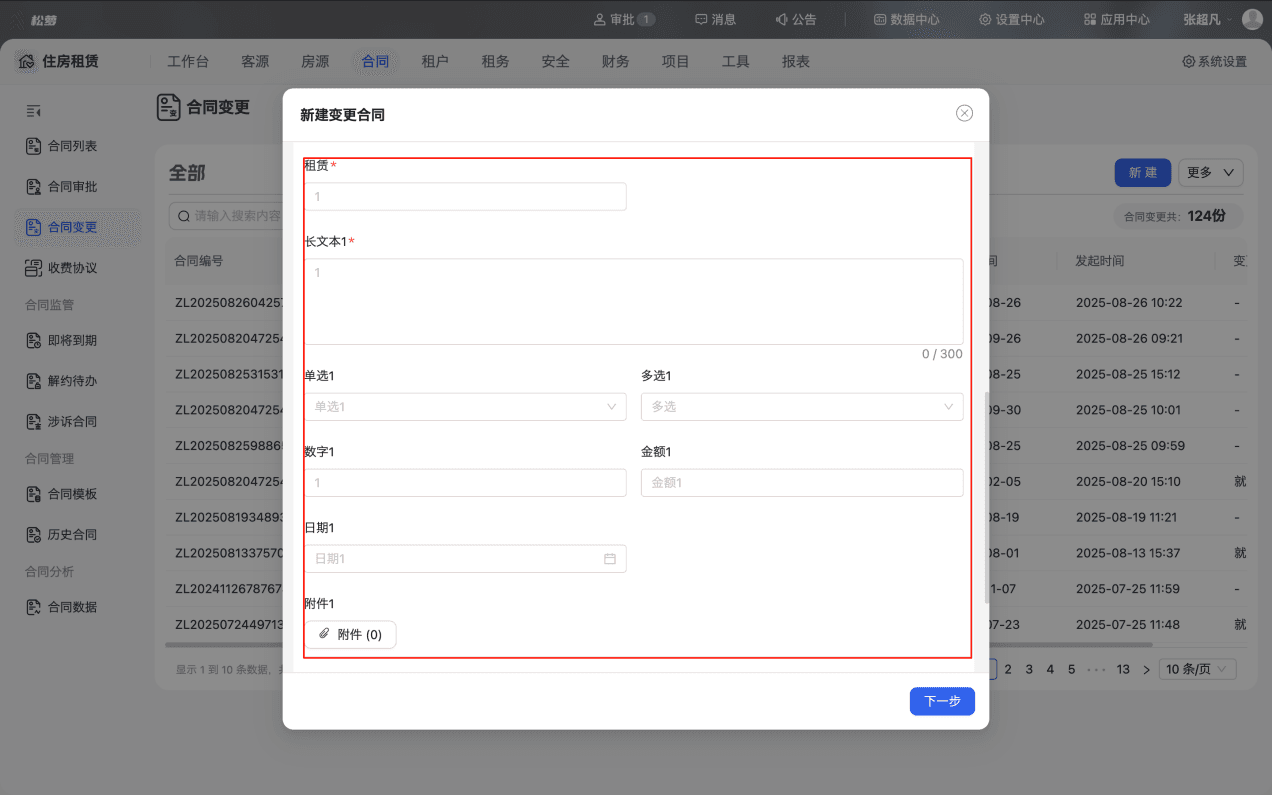Open 涉诉合同 in sidebar
Image resolution: width=1272 pixels, height=795 pixels.
[77, 422]
